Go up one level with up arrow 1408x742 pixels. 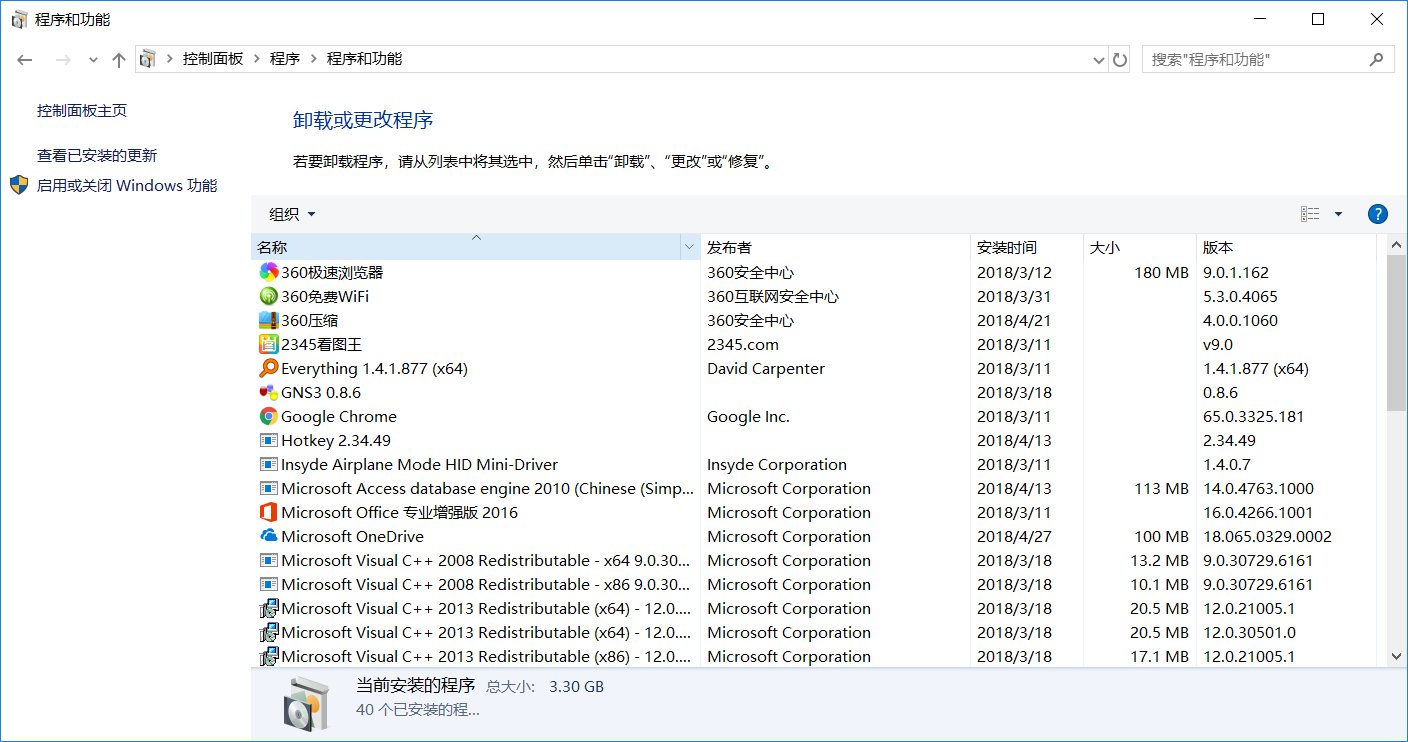pyautogui.click(x=119, y=60)
